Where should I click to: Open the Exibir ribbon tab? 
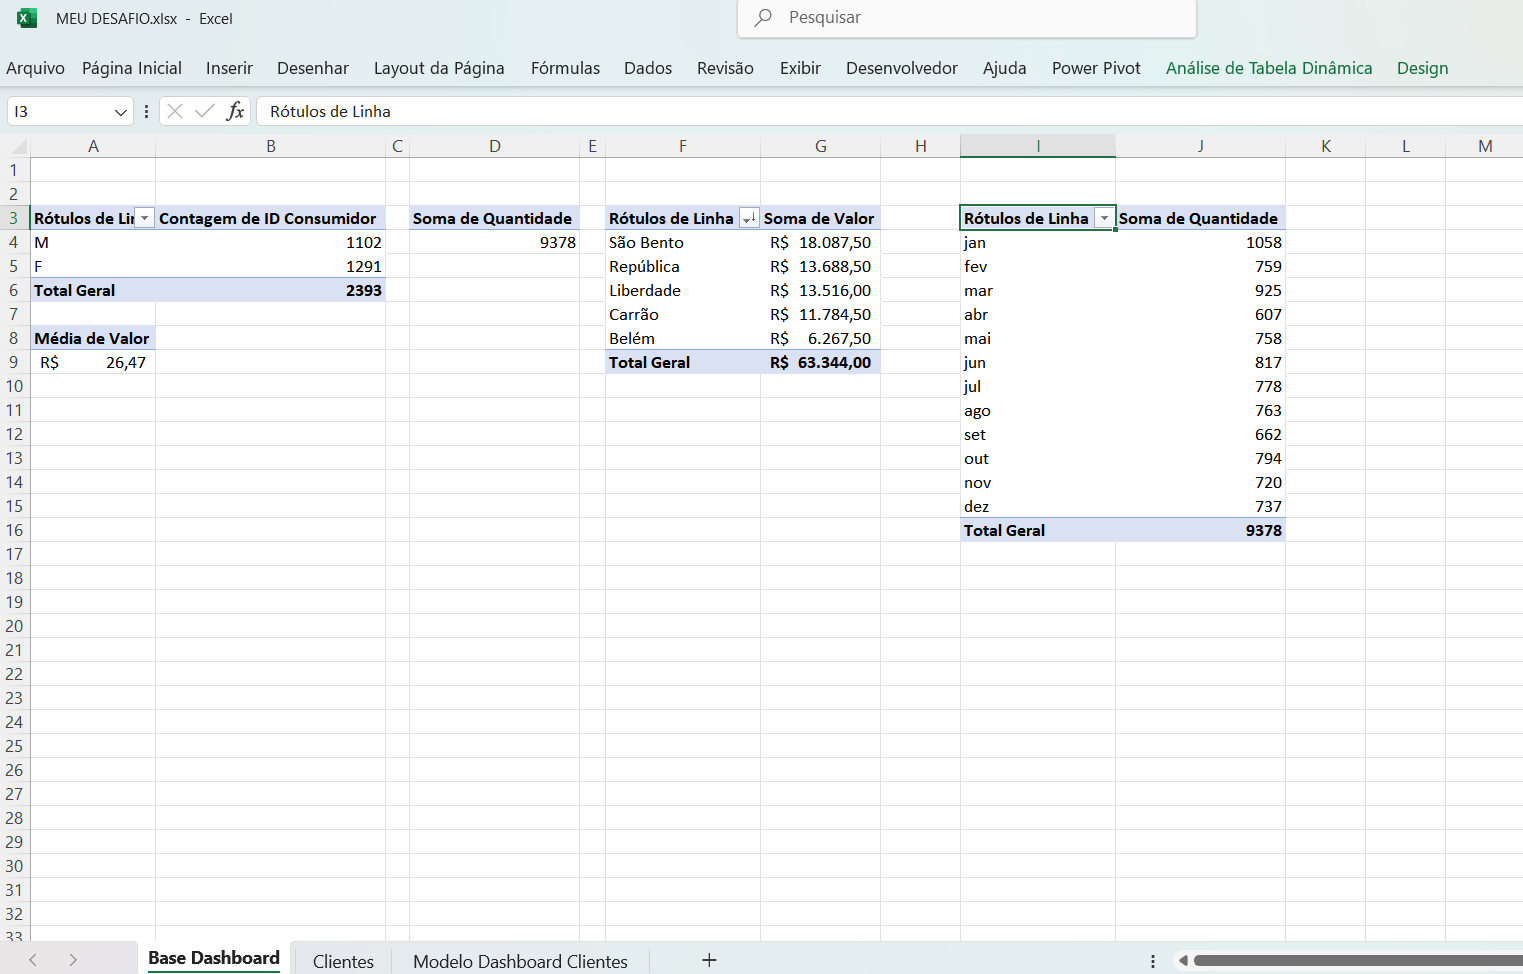click(x=800, y=68)
